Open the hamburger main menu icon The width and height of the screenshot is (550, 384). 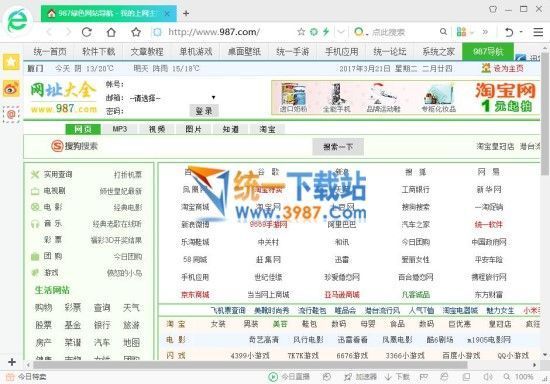click(x=538, y=32)
